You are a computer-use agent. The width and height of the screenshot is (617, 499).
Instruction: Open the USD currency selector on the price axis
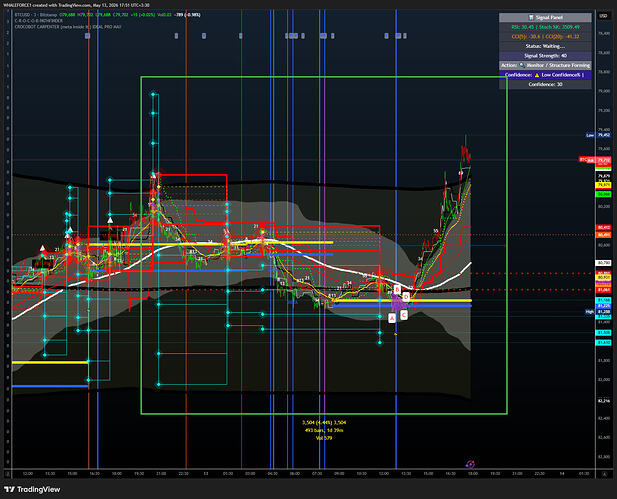(x=603, y=16)
